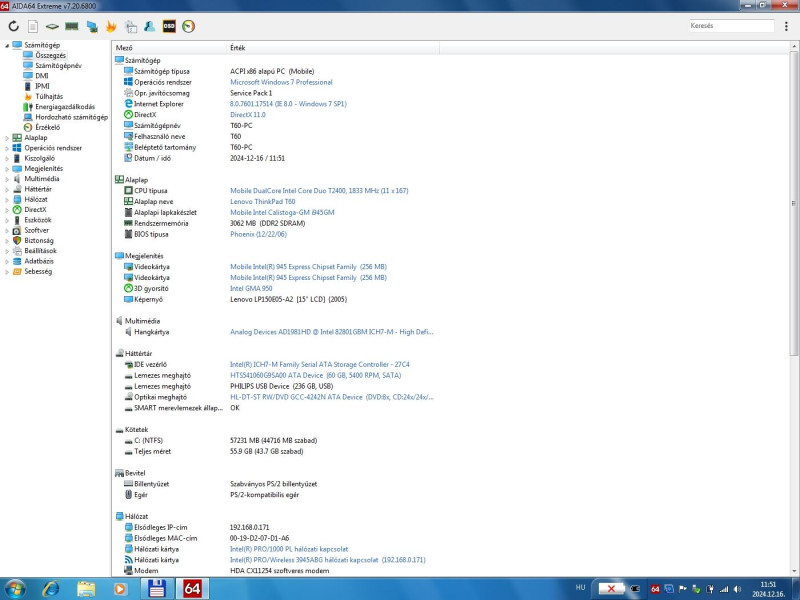Click the green memory module toolbar icon
800x600 pixels.
pos(72,26)
